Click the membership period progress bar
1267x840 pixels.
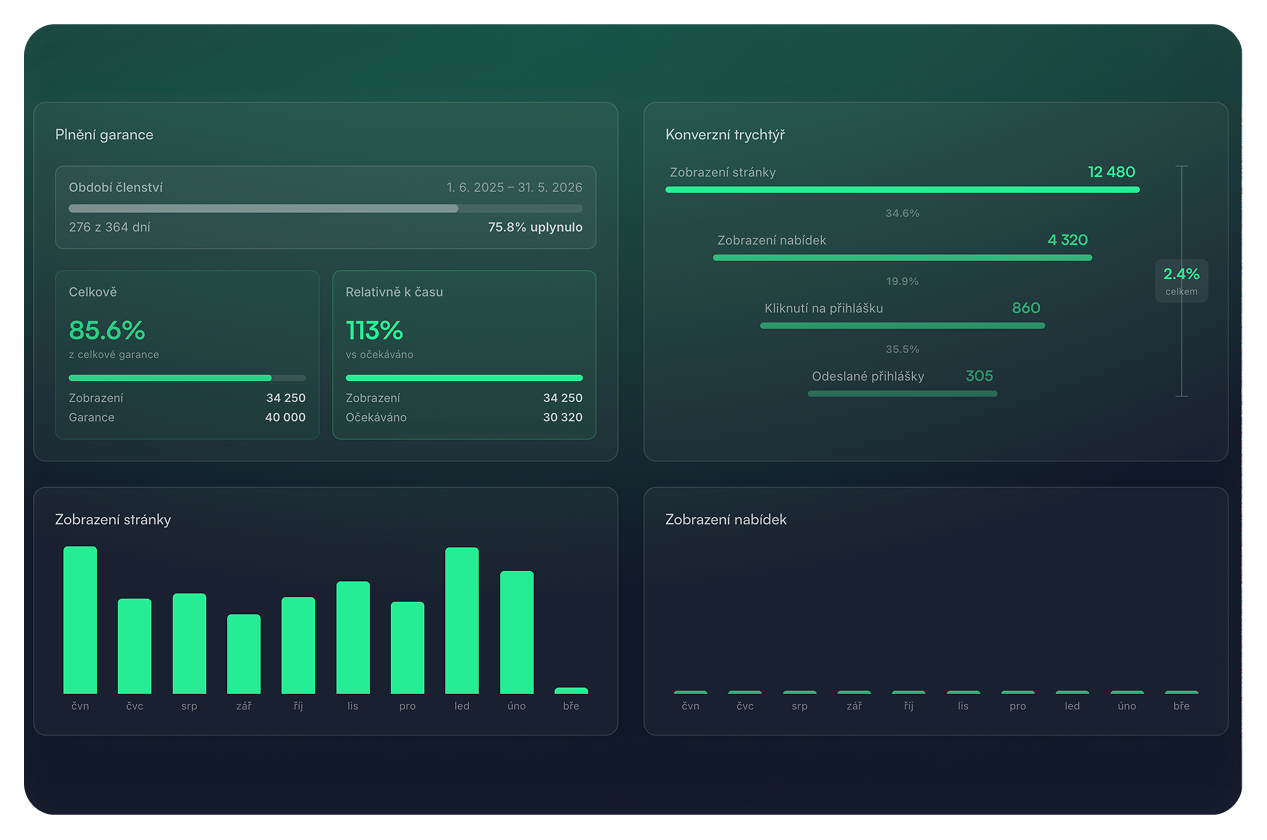325,208
